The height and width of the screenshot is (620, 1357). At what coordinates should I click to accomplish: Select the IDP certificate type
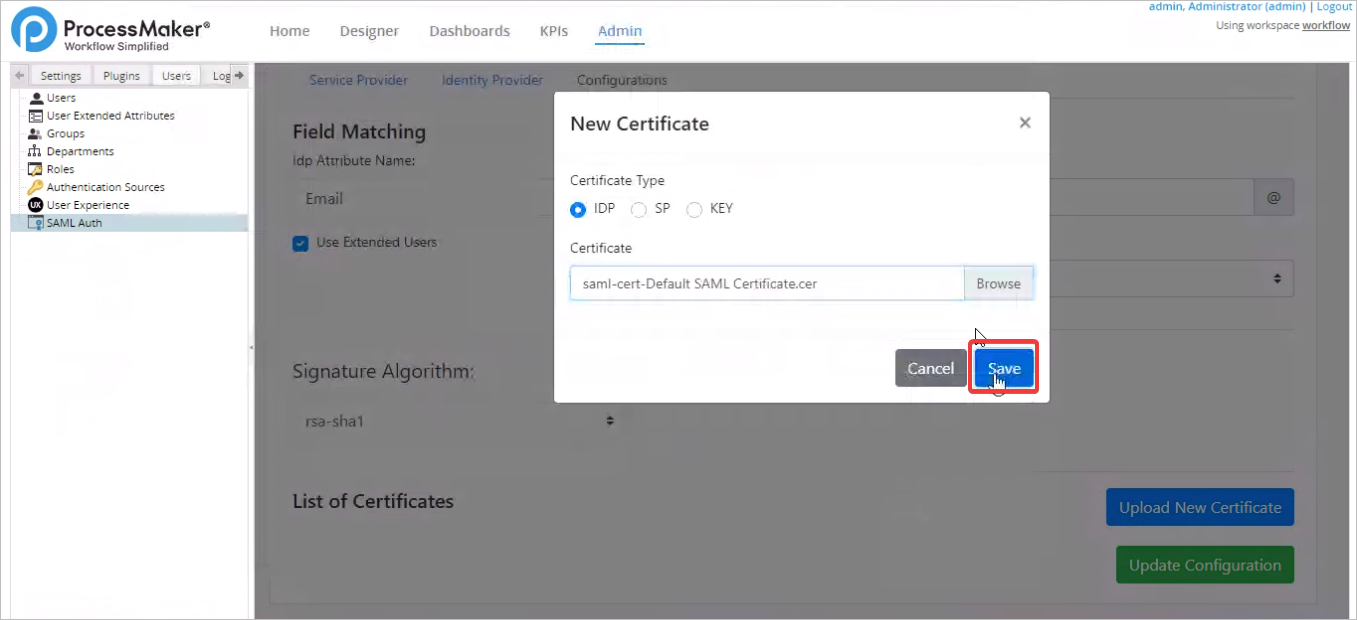click(578, 209)
